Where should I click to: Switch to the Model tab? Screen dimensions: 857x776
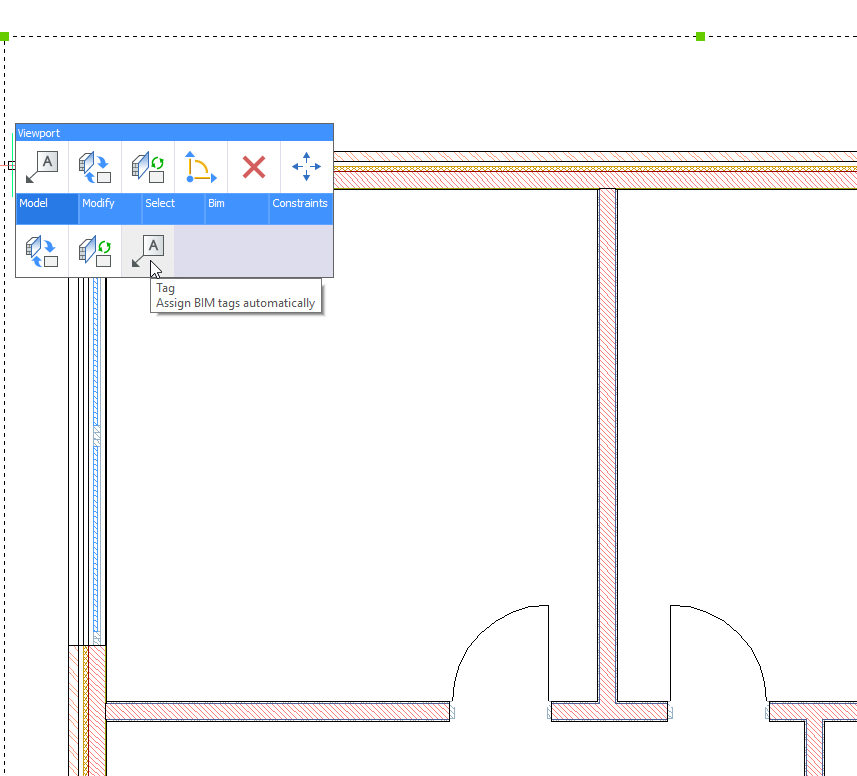pos(46,204)
